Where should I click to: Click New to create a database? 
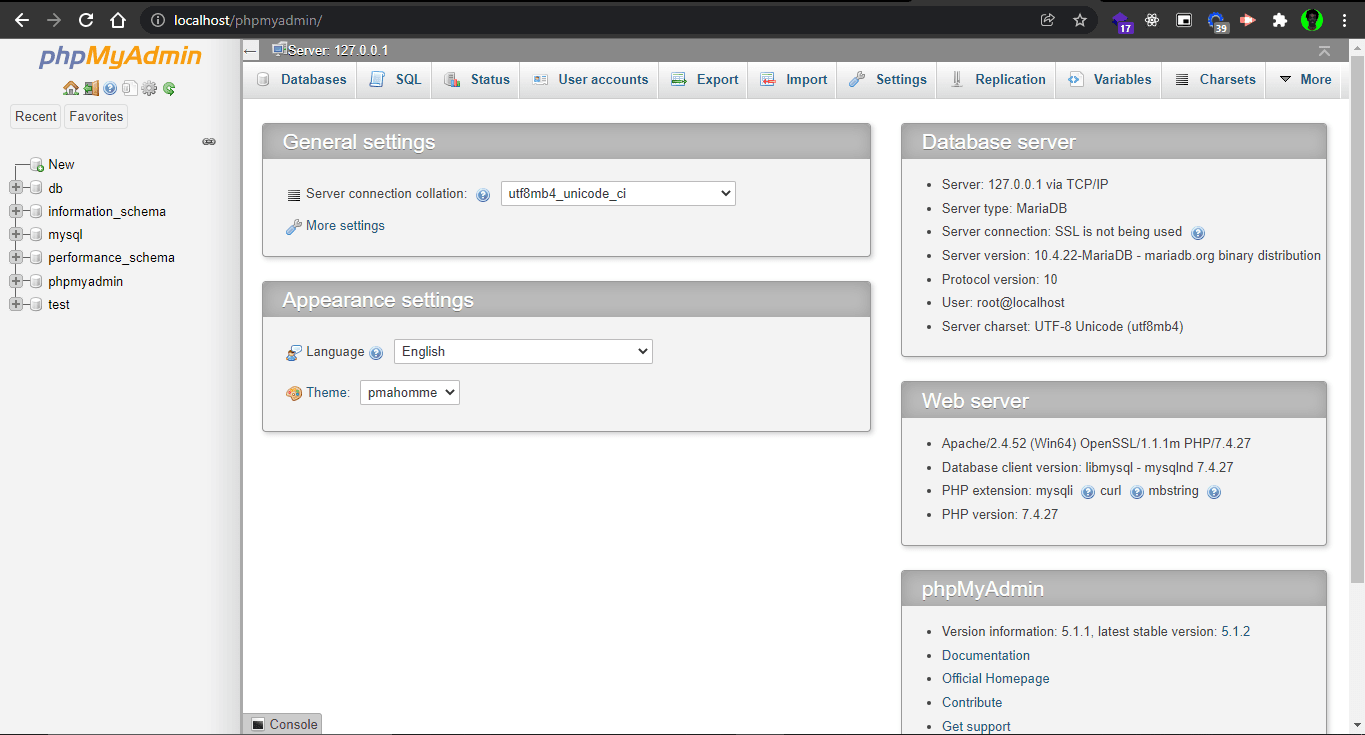click(61, 165)
